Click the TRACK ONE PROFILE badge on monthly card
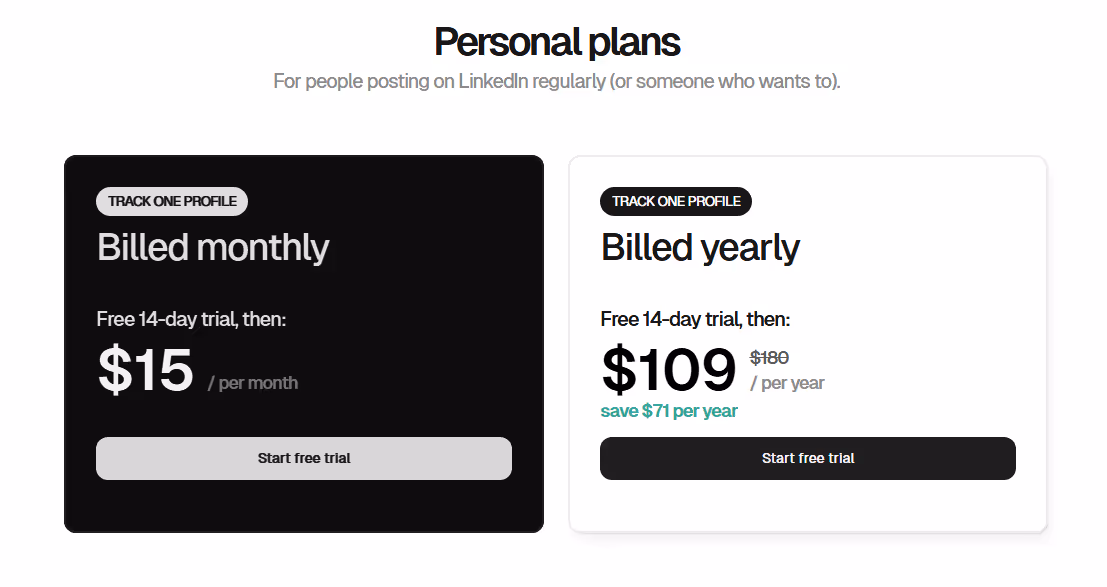Viewport: 1107px width, 587px height. click(171, 201)
